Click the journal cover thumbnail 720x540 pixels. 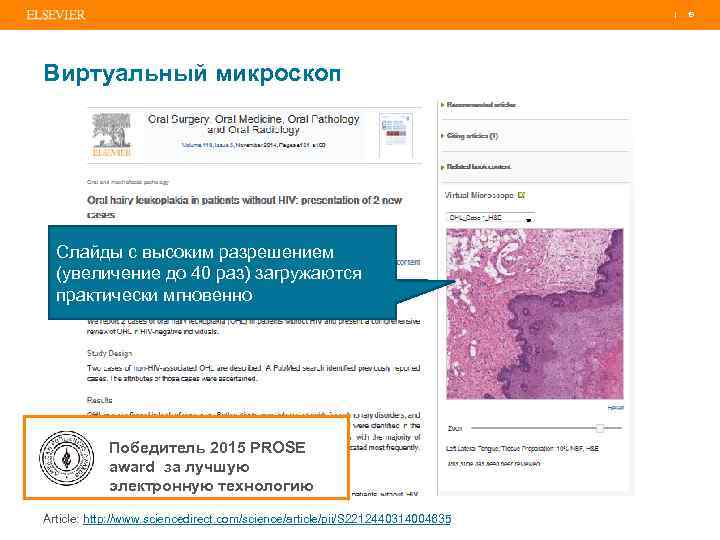(395, 135)
